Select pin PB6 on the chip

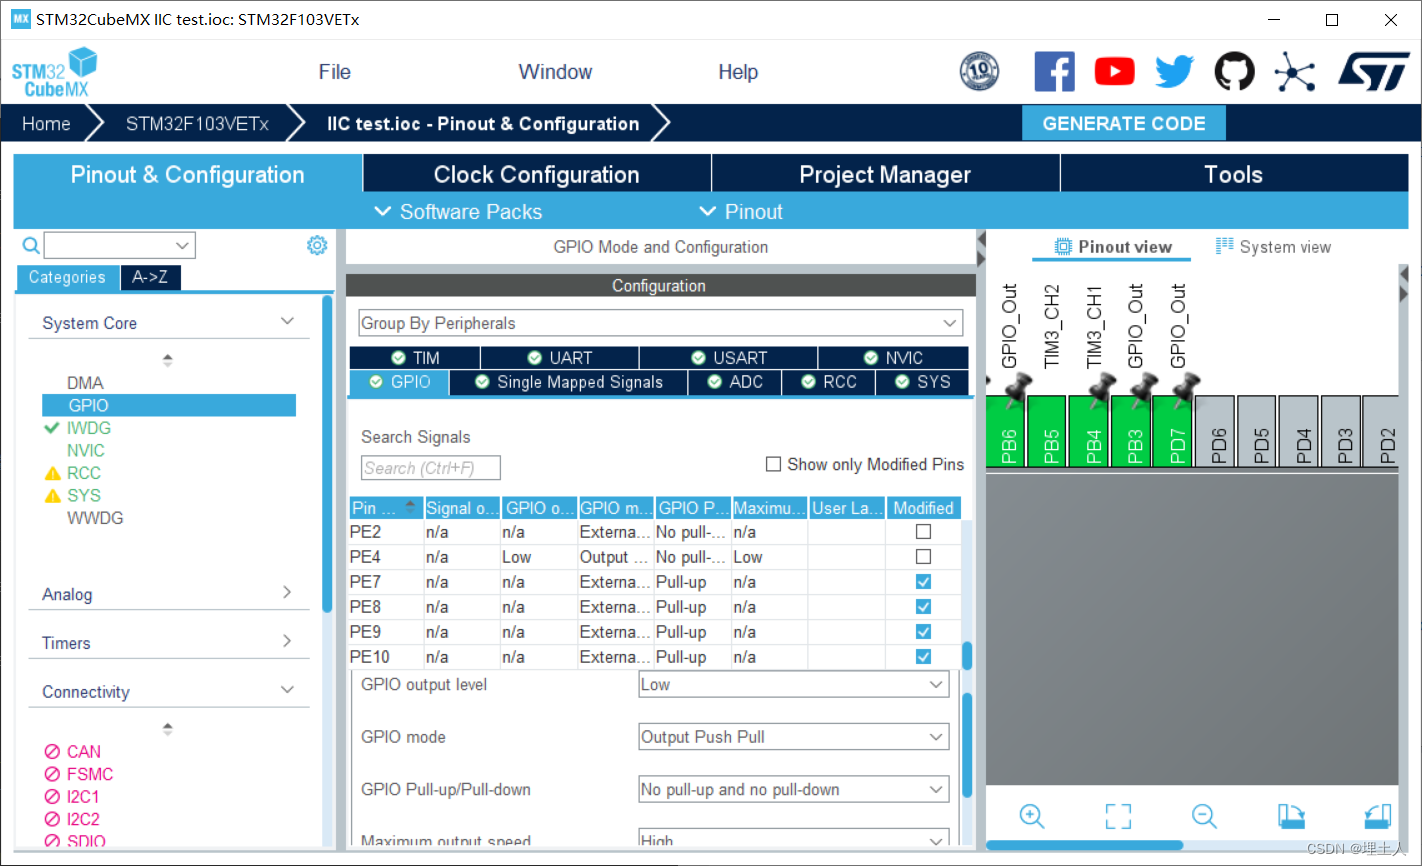pos(1004,431)
